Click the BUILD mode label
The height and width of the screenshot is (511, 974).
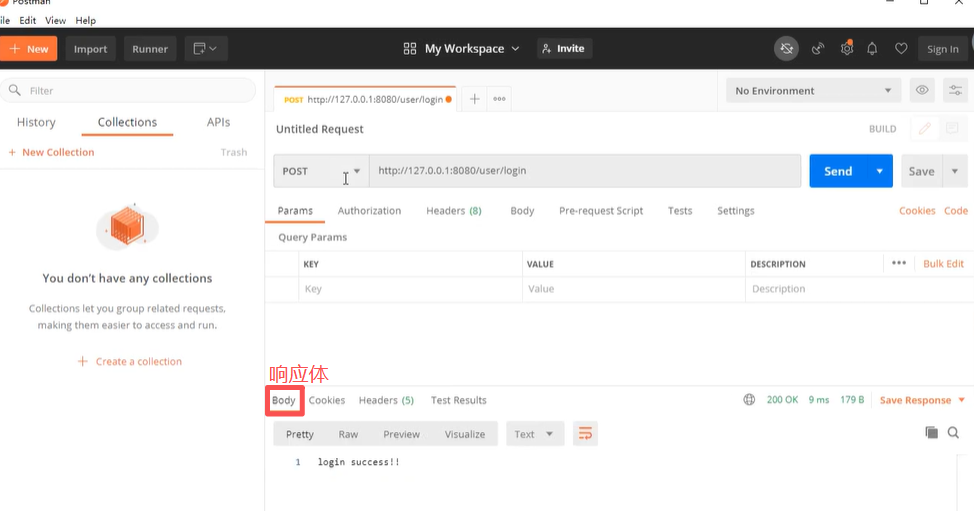click(883, 129)
